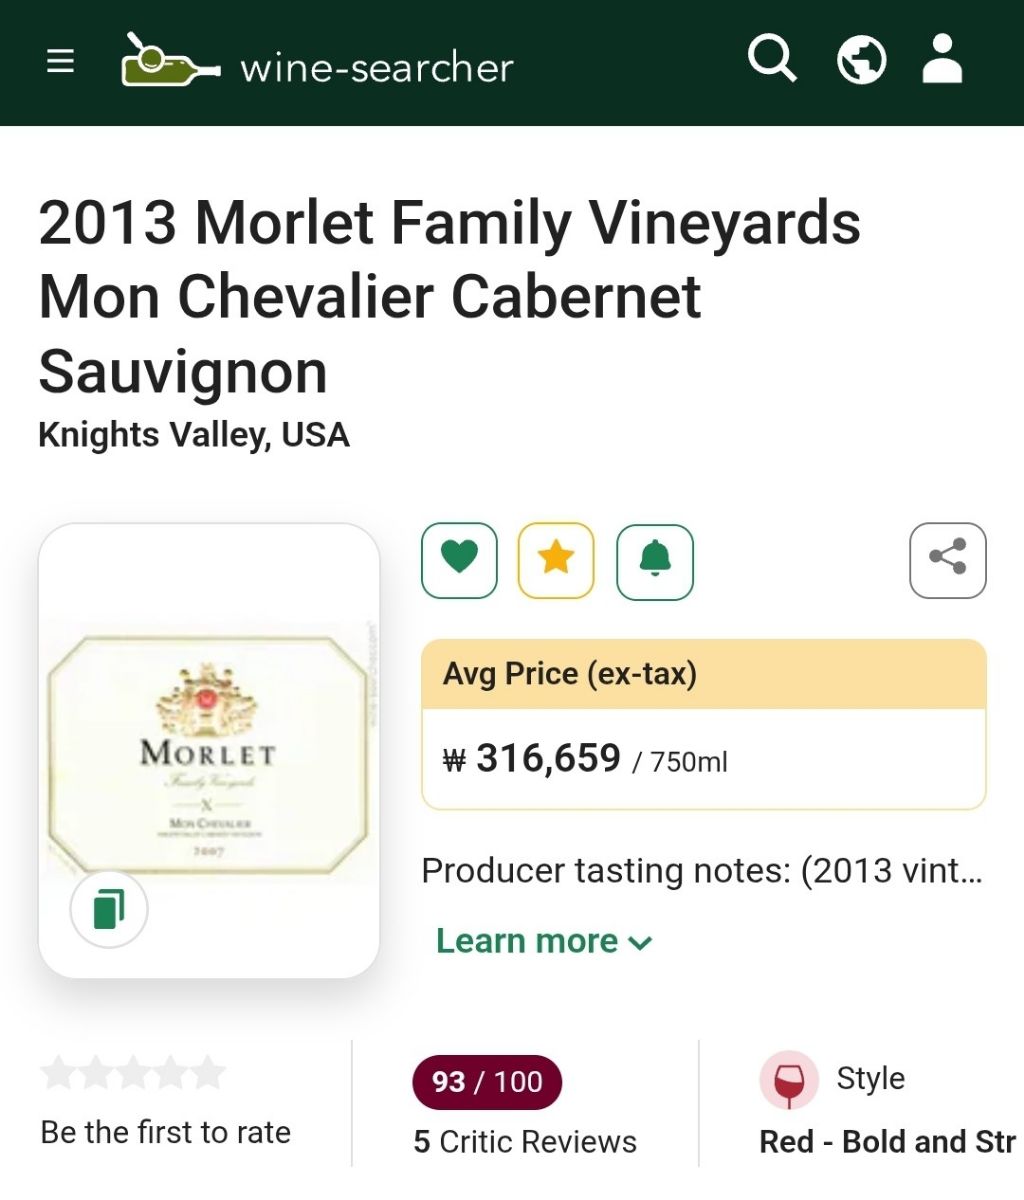Screen dimensions: 1024x1200
Task: Select the Red - Bold and Structured style
Action: coord(887,1141)
